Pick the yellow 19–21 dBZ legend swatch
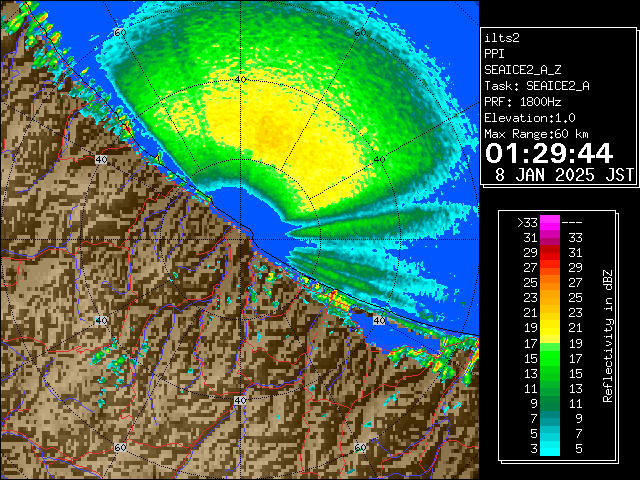640x480 pixels. pyautogui.click(x=550, y=328)
